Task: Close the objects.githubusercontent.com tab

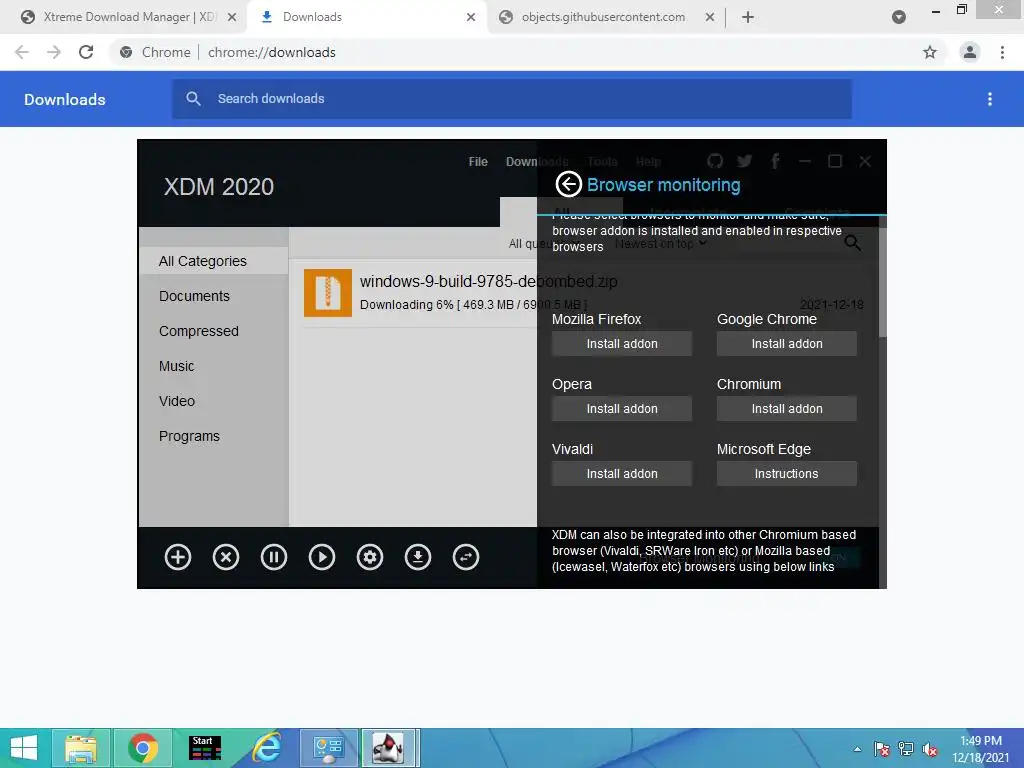Action: click(x=710, y=18)
